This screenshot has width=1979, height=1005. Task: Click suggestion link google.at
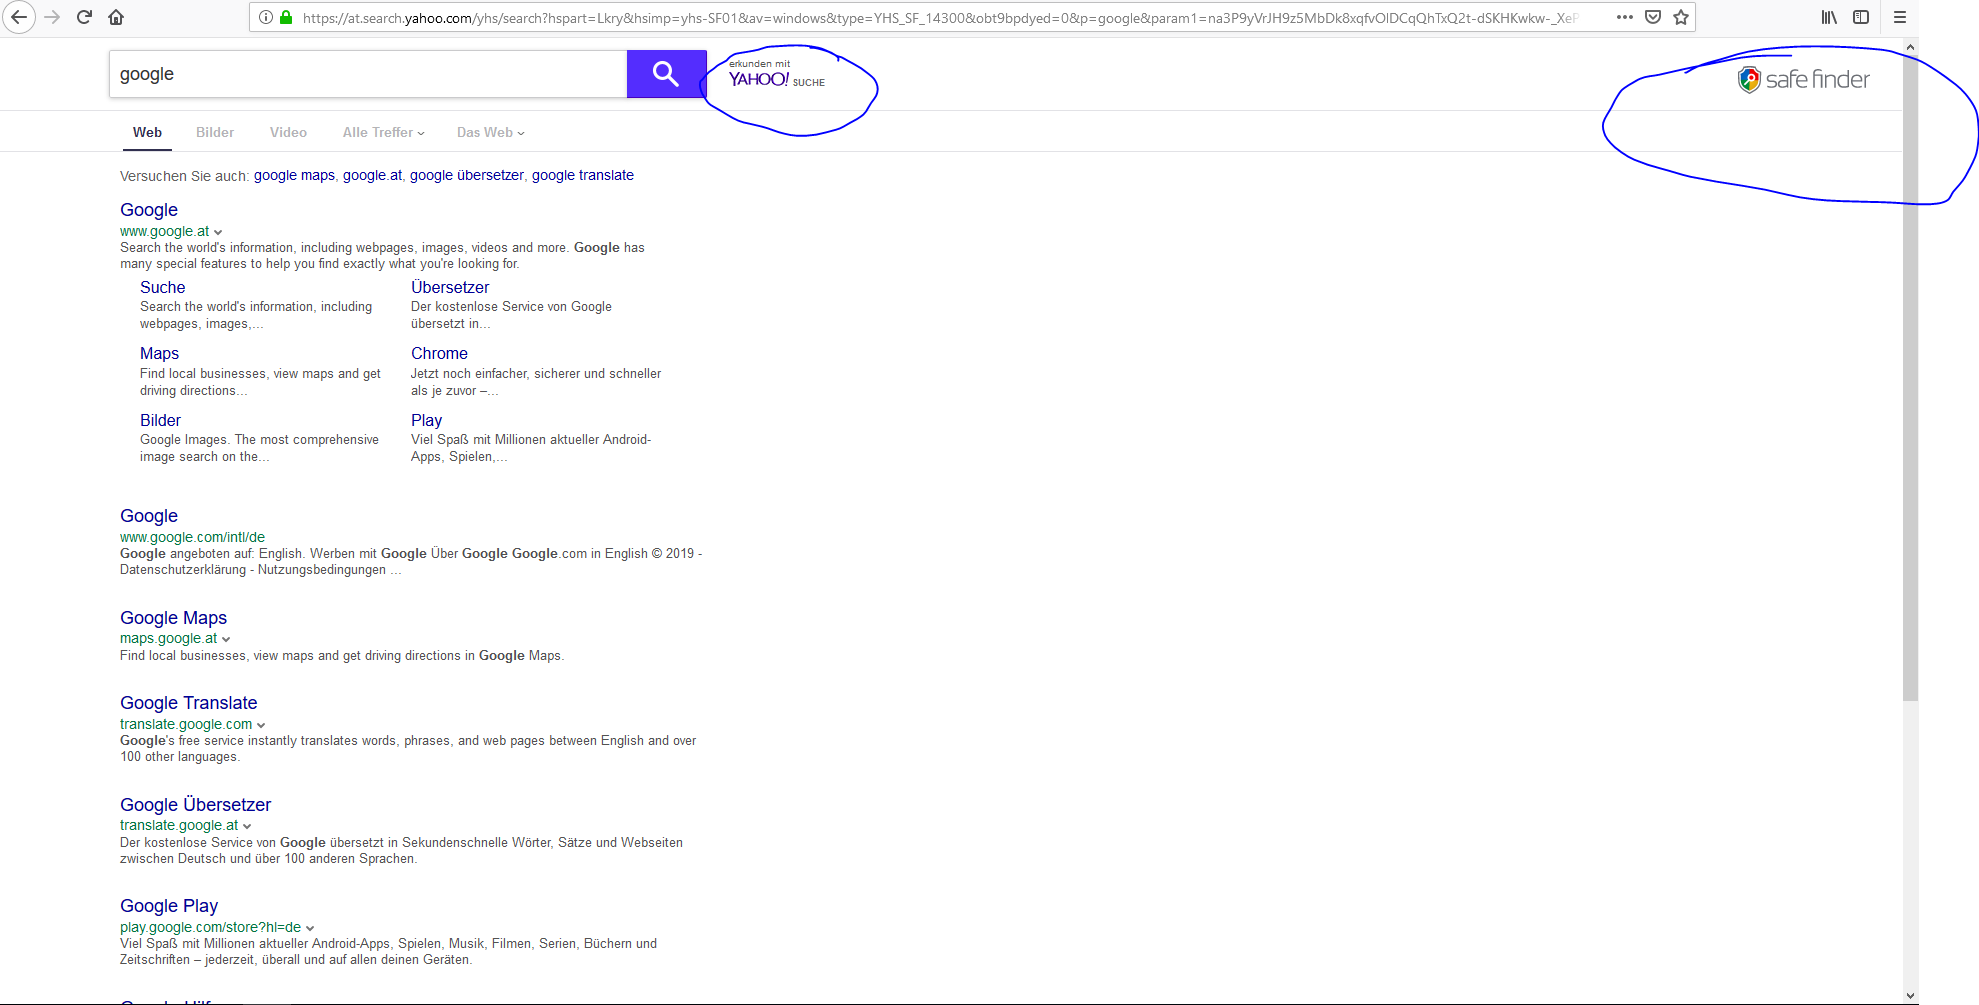click(372, 175)
